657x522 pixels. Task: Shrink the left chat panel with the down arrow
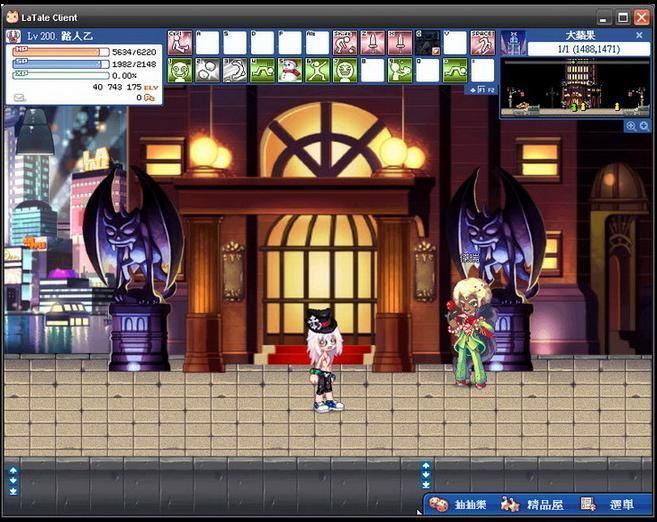(x=13, y=481)
